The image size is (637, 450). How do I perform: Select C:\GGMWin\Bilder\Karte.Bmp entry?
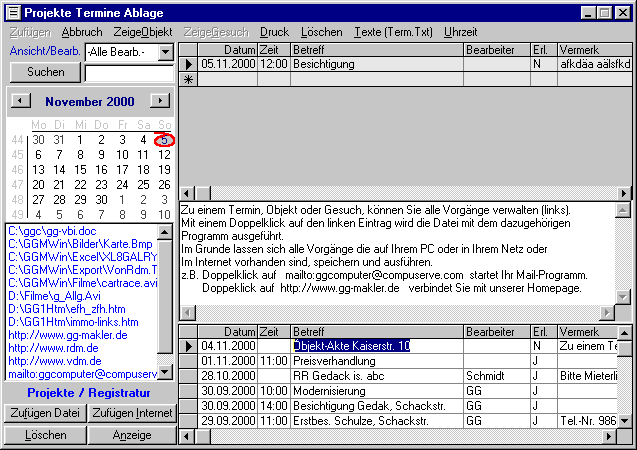coord(80,244)
